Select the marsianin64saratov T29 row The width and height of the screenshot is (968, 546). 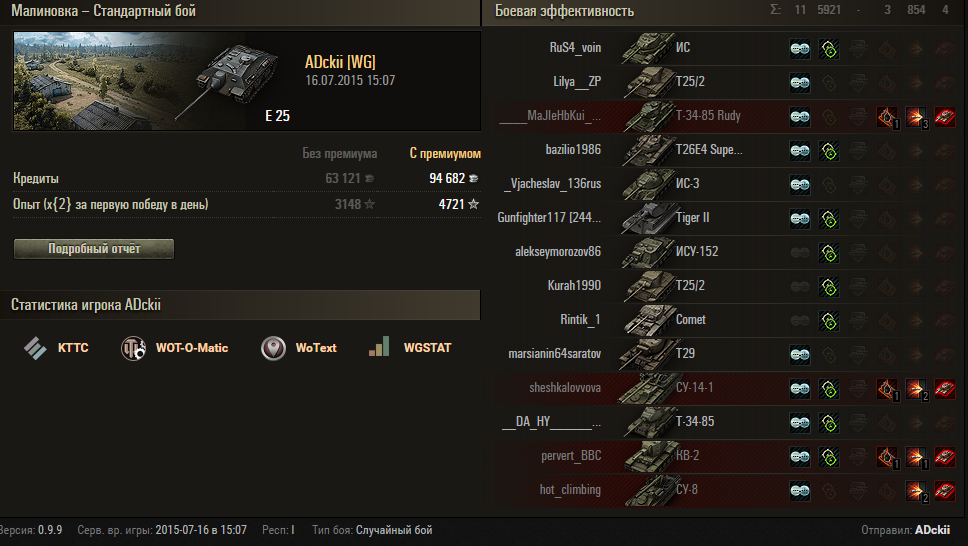726,354
